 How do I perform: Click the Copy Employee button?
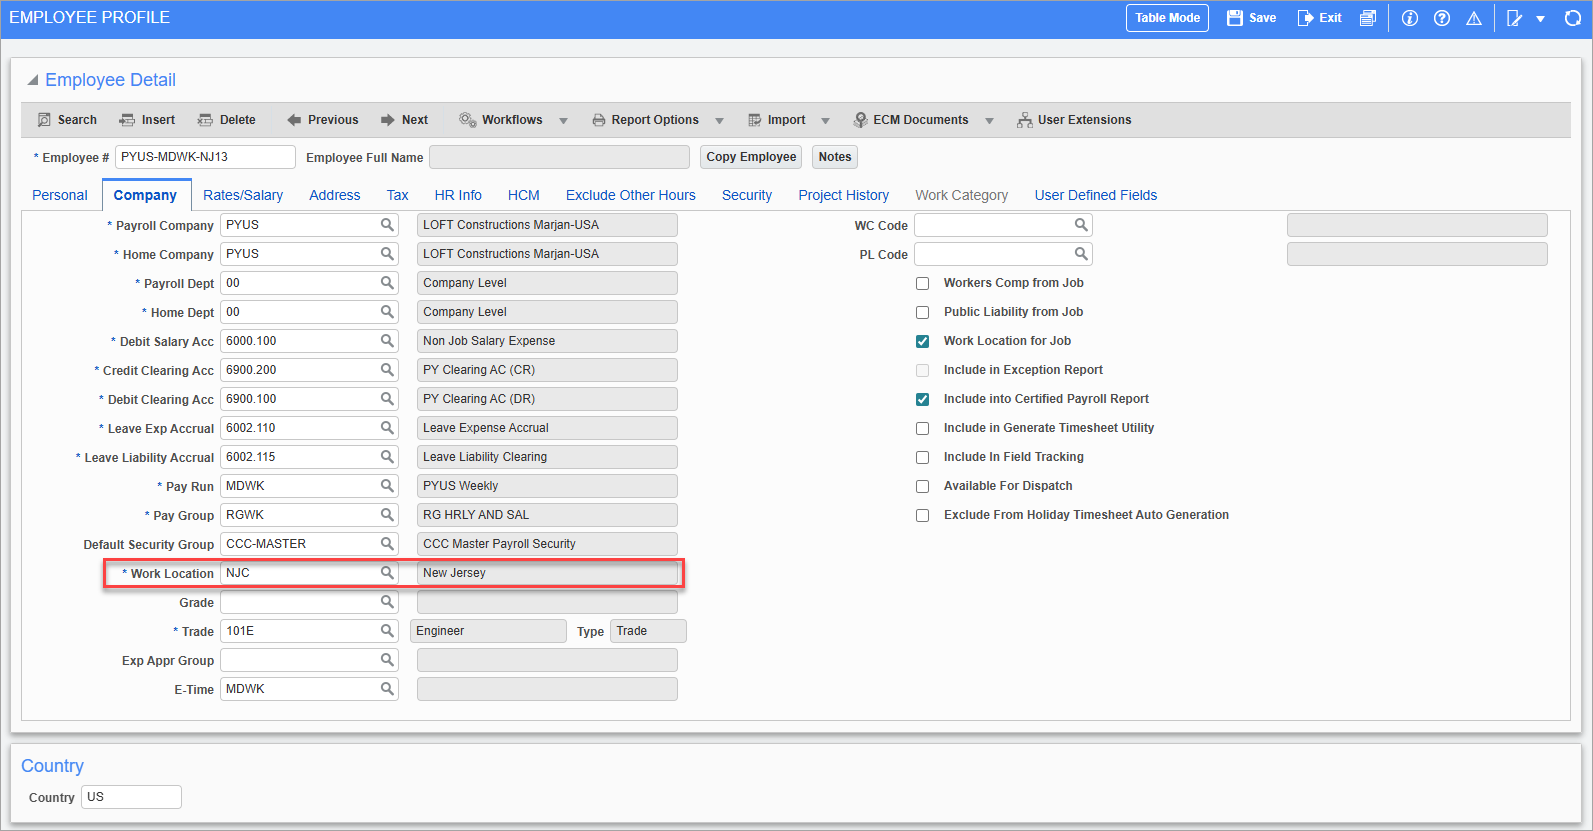click(x=751, y=157)
